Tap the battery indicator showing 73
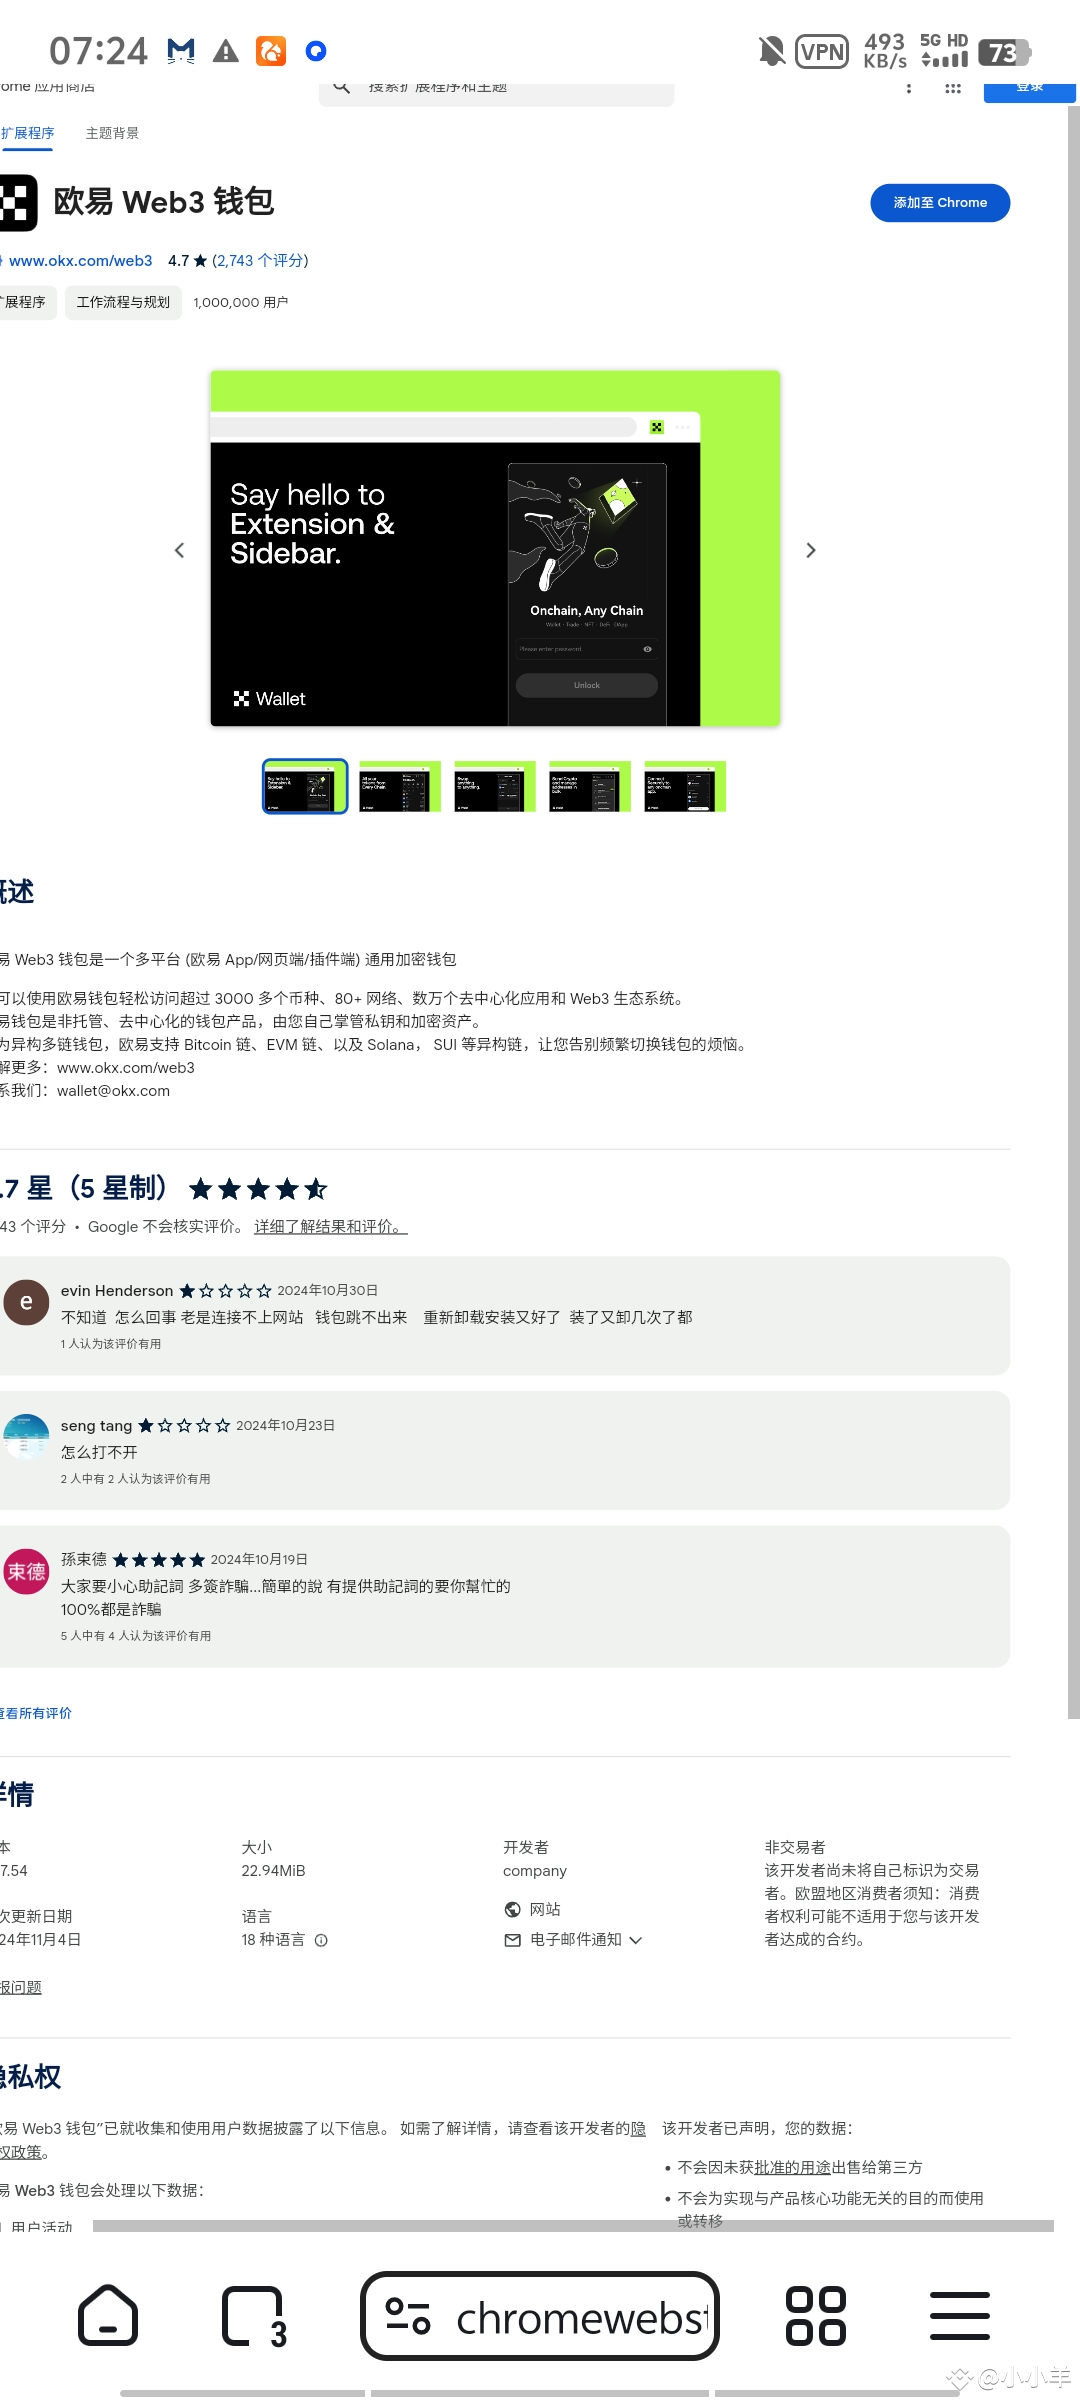Screen dimensions: 1080x2400 (x=1005, y=52)
